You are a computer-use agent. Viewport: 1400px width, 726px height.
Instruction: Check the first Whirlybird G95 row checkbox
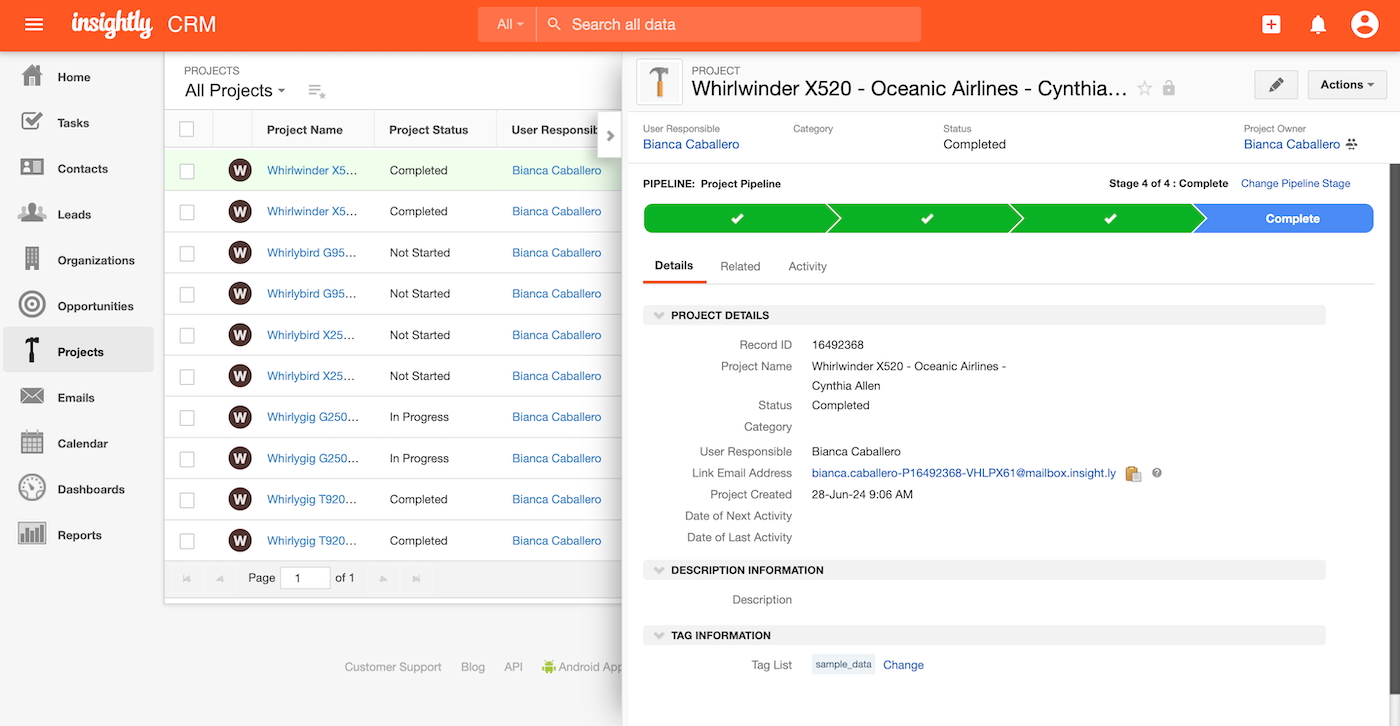tap(187, 253)
